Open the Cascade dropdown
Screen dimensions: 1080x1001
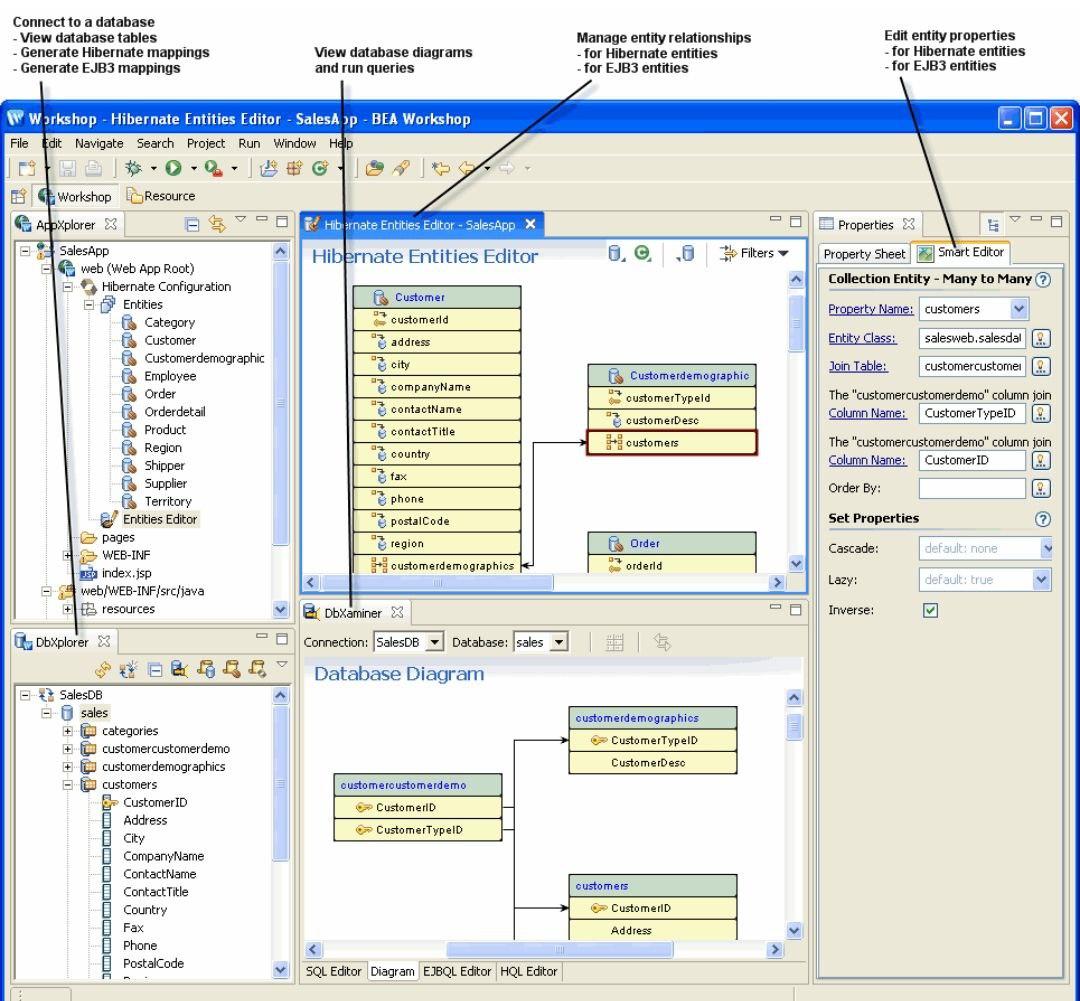tap(1046, 548)
